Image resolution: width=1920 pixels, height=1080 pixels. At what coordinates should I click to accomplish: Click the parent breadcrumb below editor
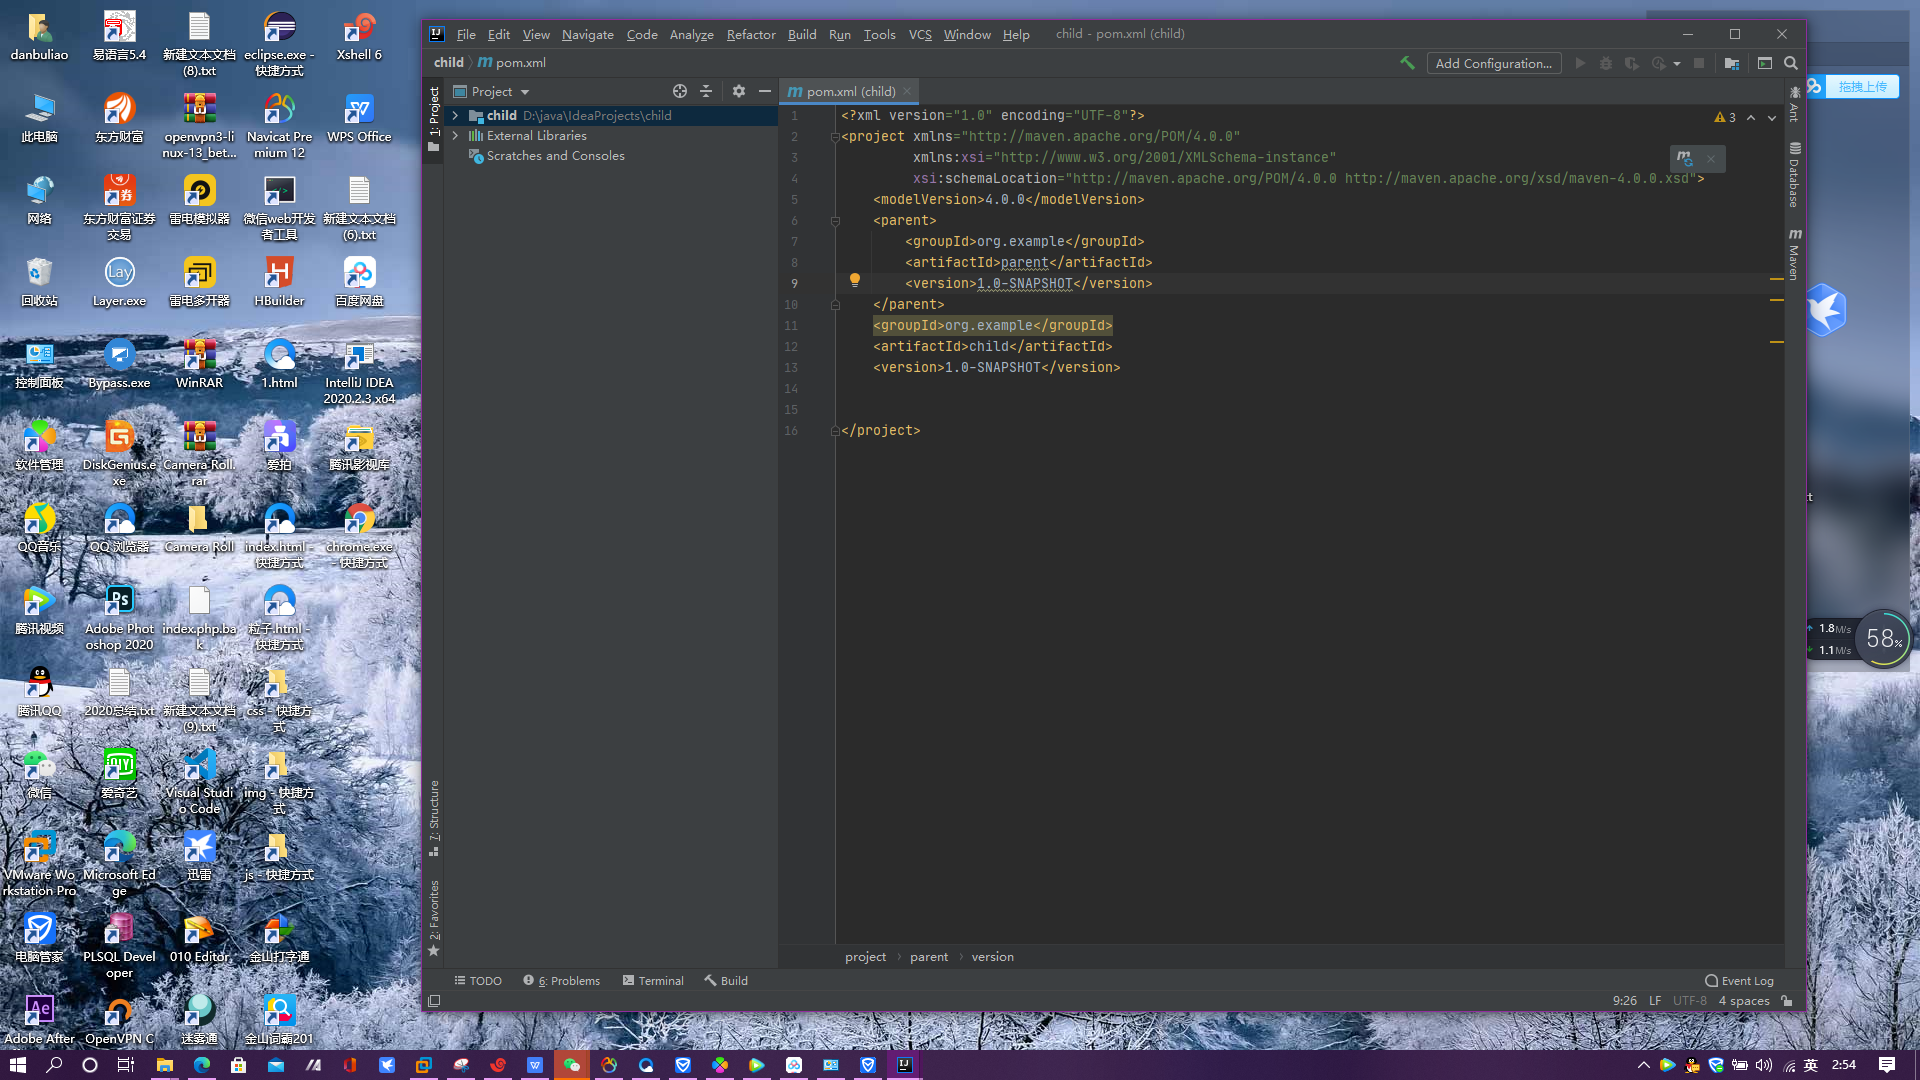pos(929,957)
